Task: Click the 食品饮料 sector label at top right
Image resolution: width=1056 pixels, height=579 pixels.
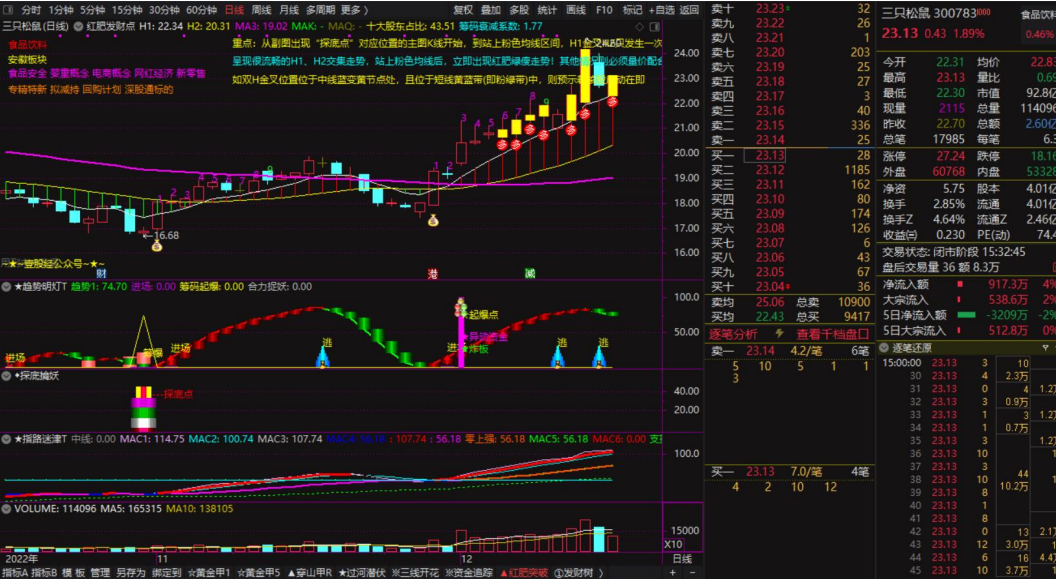Action: tap(1037, 15)
